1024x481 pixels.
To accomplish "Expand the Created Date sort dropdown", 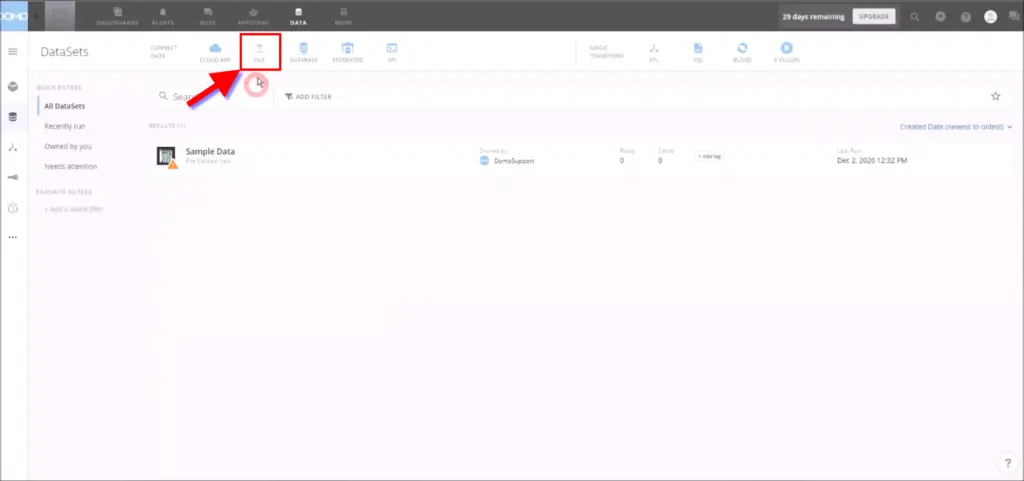I will (956, 127).
